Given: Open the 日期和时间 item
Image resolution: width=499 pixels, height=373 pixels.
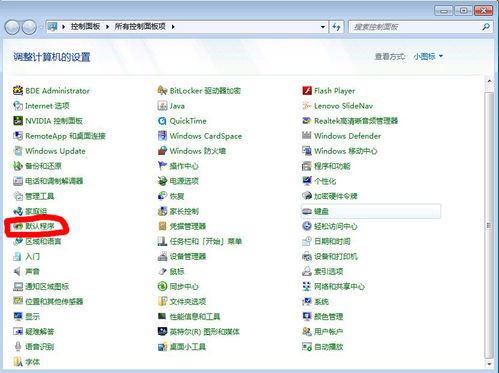Looking at the screenshot, I should coord(326,241).
